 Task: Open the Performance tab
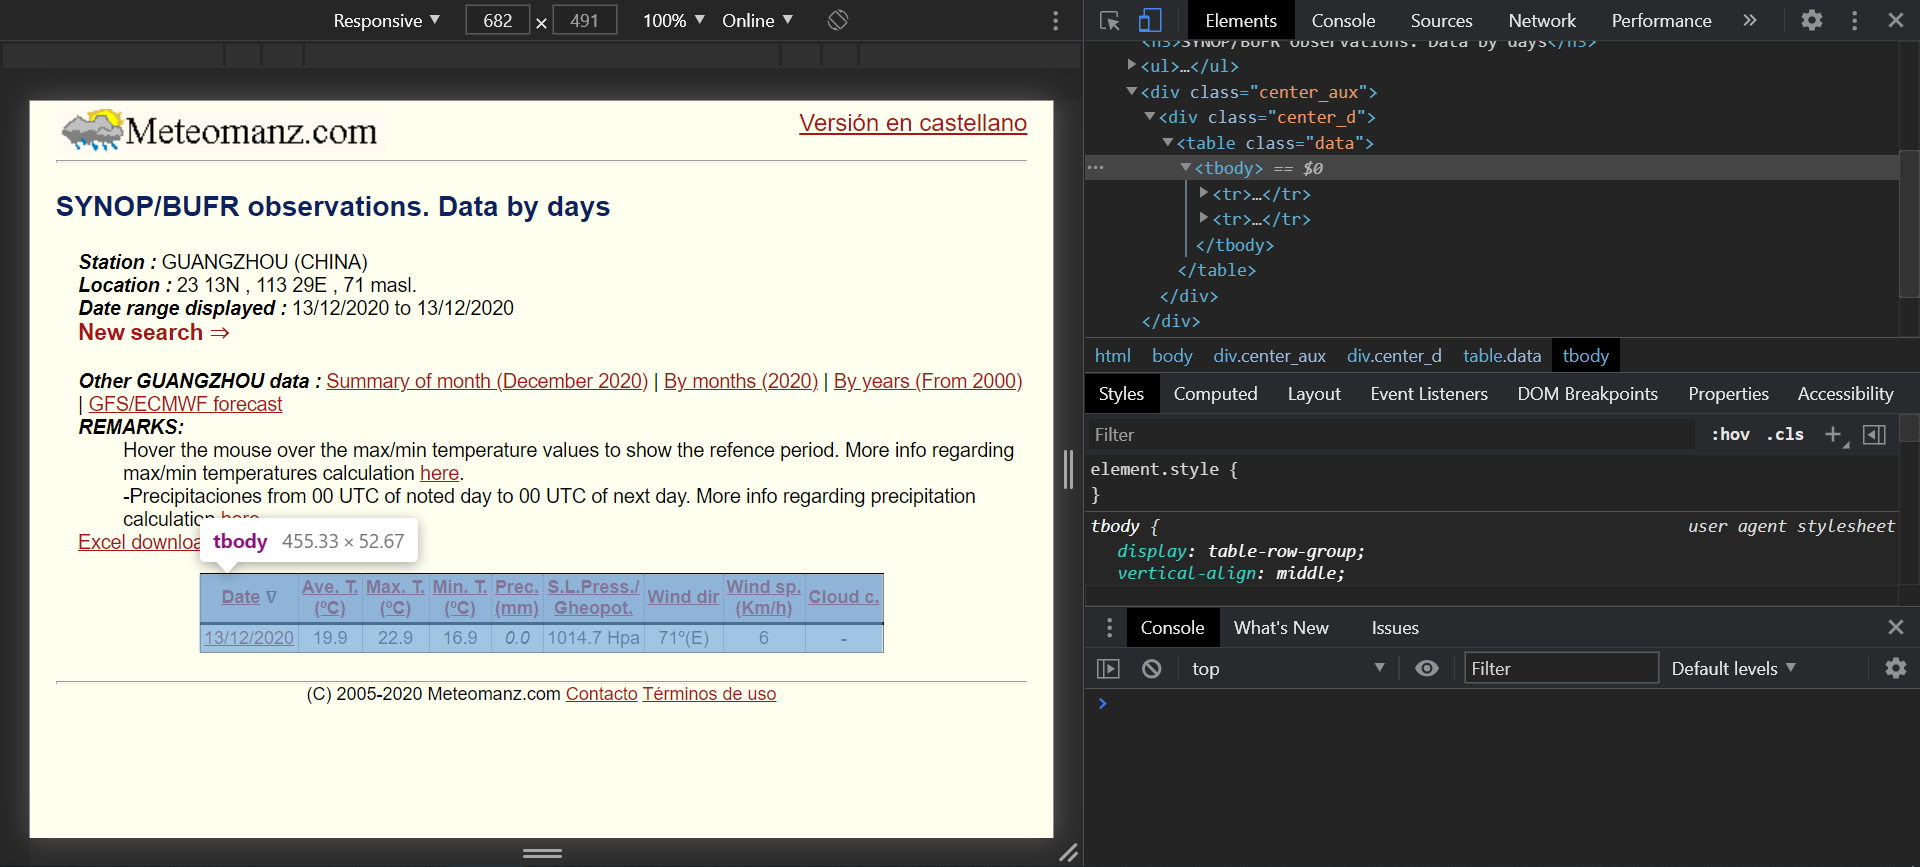point(1661,20)
